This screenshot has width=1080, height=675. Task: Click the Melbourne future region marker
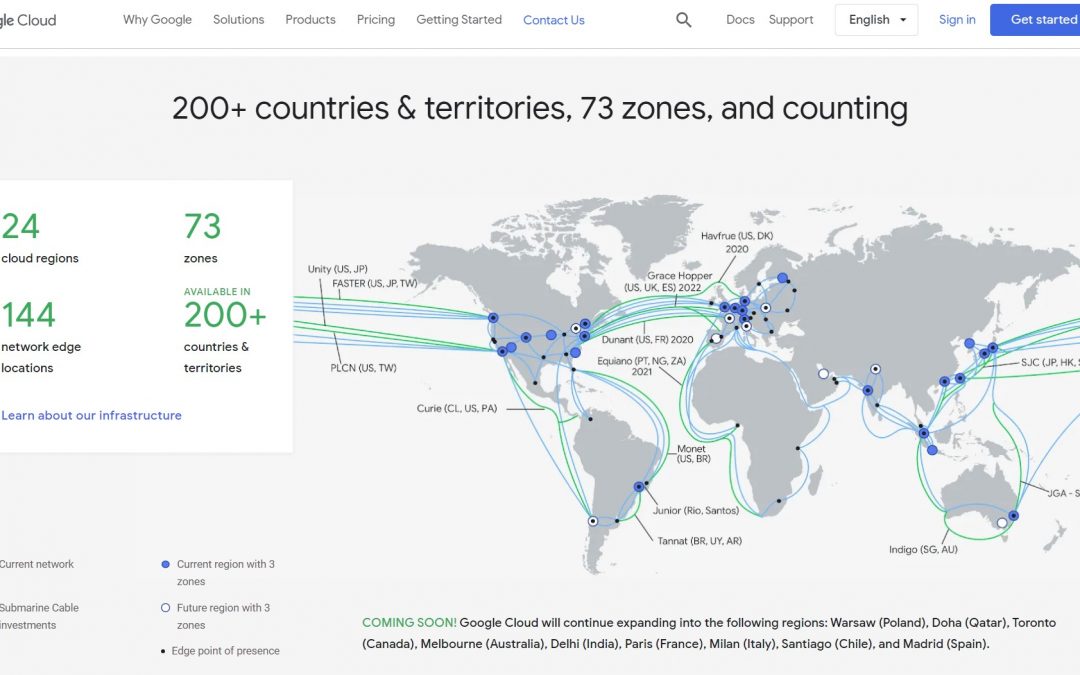click(1002, 523)
